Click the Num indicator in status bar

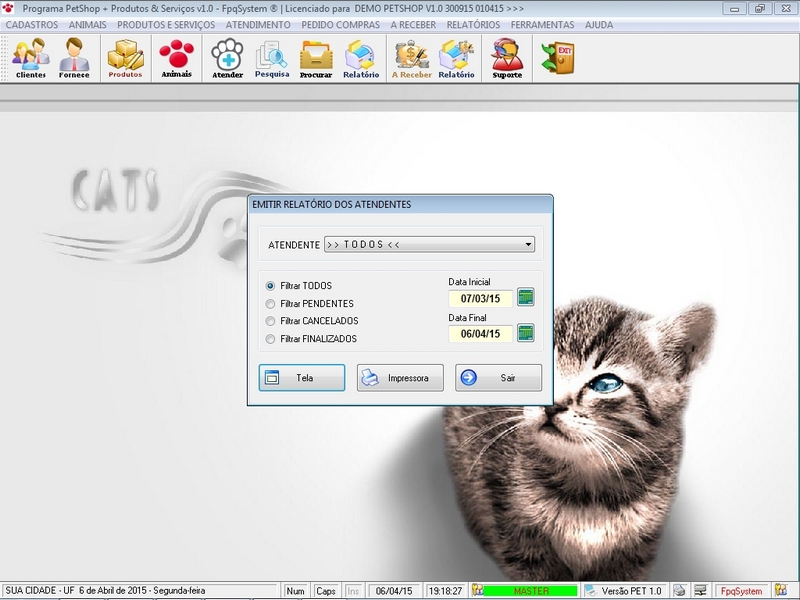295,591
